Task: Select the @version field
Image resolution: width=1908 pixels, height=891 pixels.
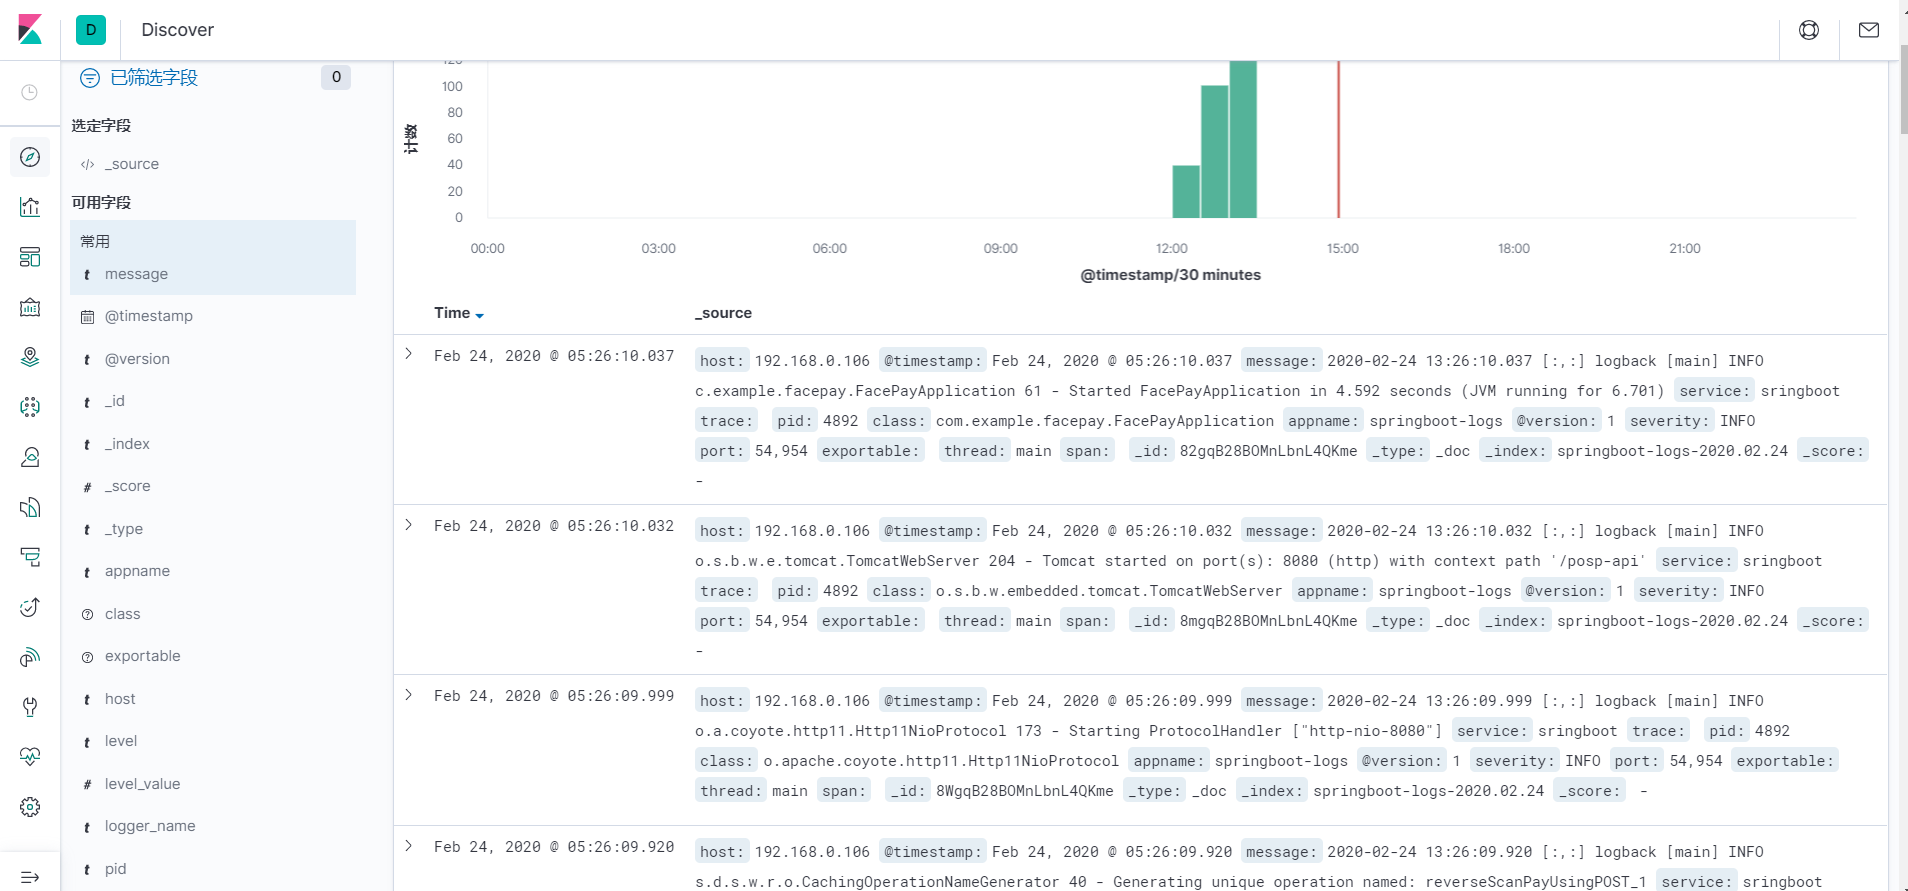Action: point(137,359)
